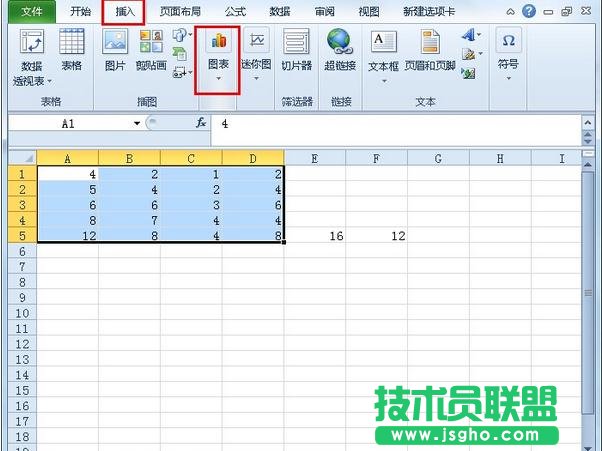The width and height of the screenshot is (602, 451).
Task: Switch to Page Layout (页面布局) tab
Action: 180,12
